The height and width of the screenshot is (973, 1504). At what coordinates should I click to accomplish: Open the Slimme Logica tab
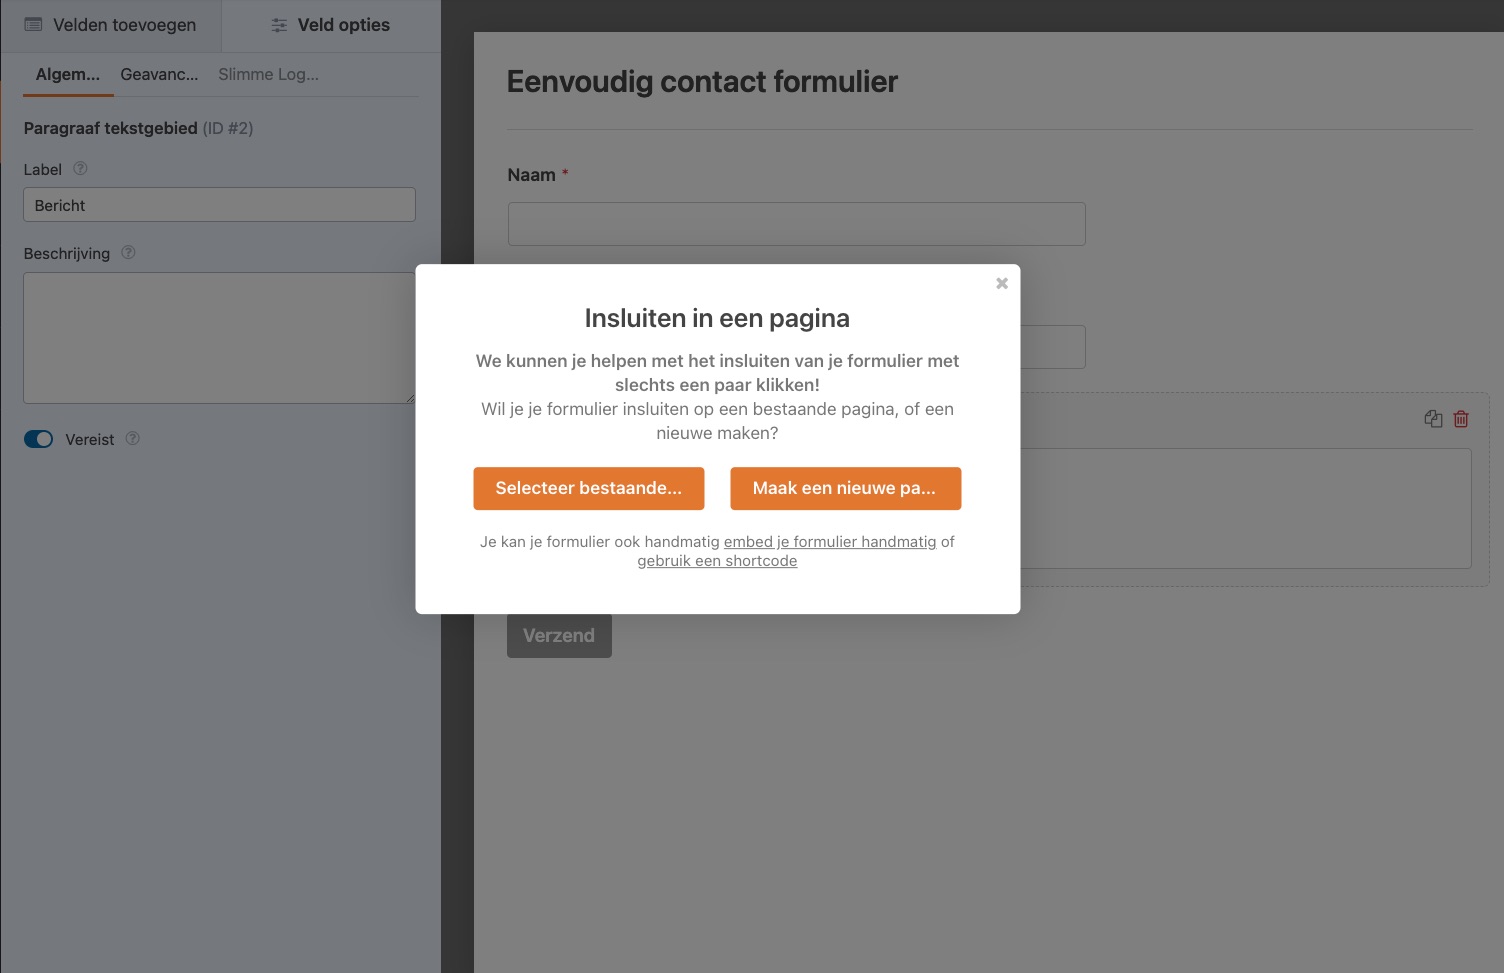[x=268, y=74]
